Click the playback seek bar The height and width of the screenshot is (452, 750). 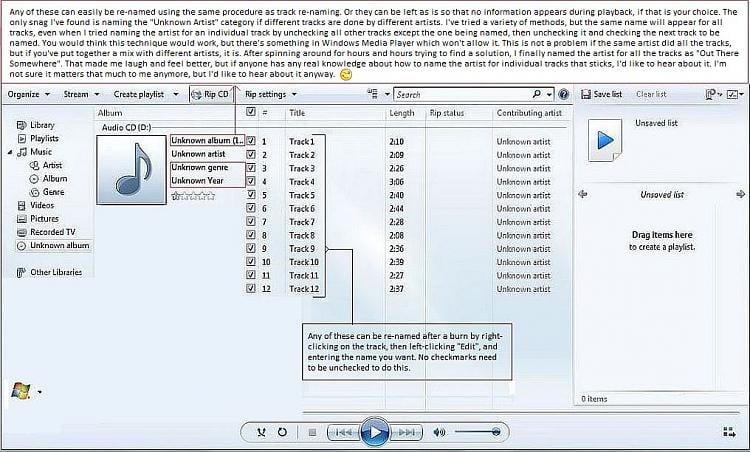[521, 412]
